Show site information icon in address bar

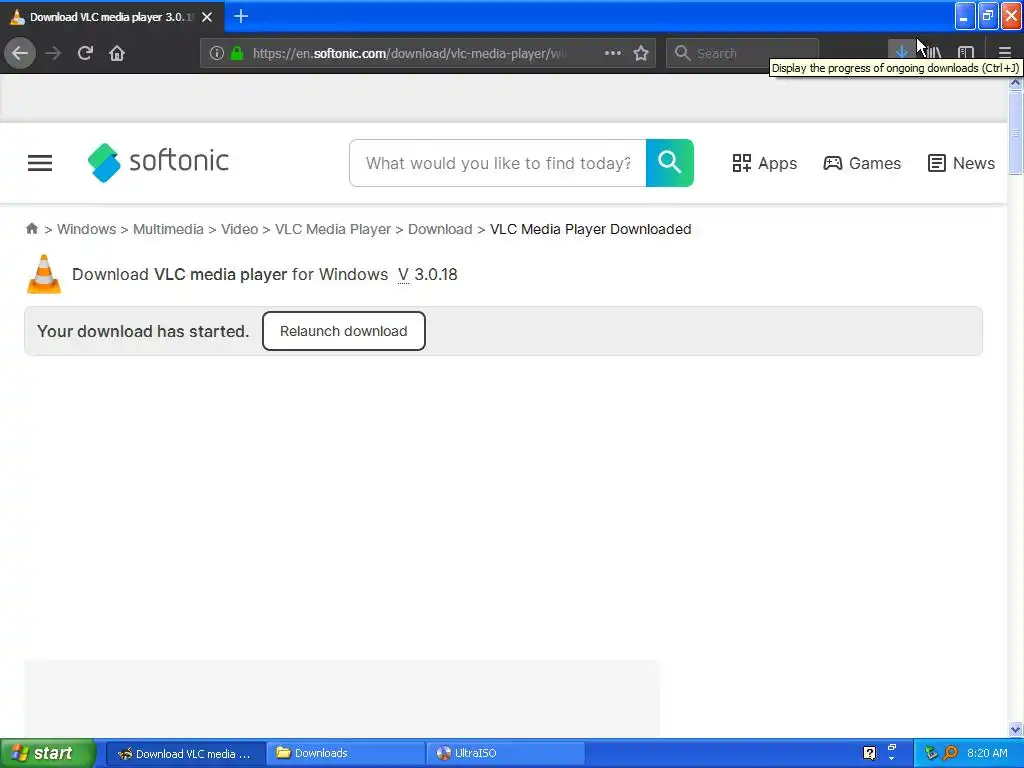(217, 53)
